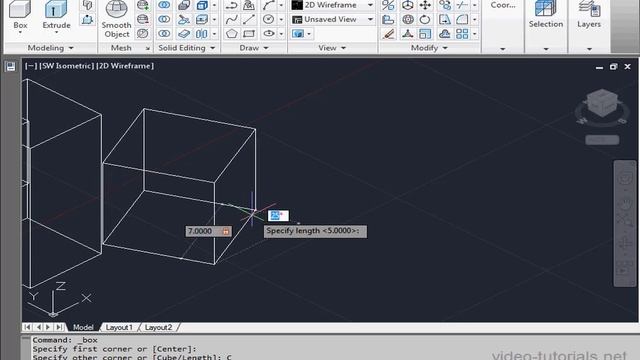Open the Selection panel button

point(546,15)
